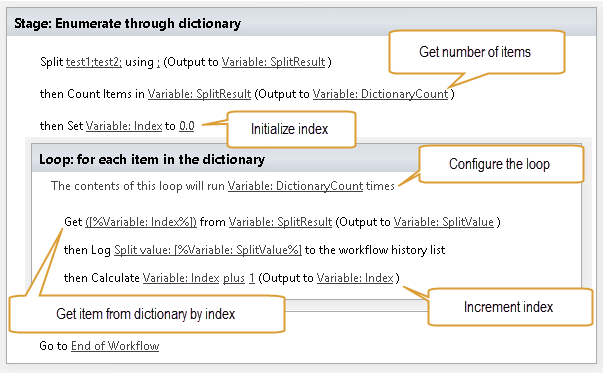
Task: Click first 'Variable: Index' in Calculate action
Action: (181, 278)
